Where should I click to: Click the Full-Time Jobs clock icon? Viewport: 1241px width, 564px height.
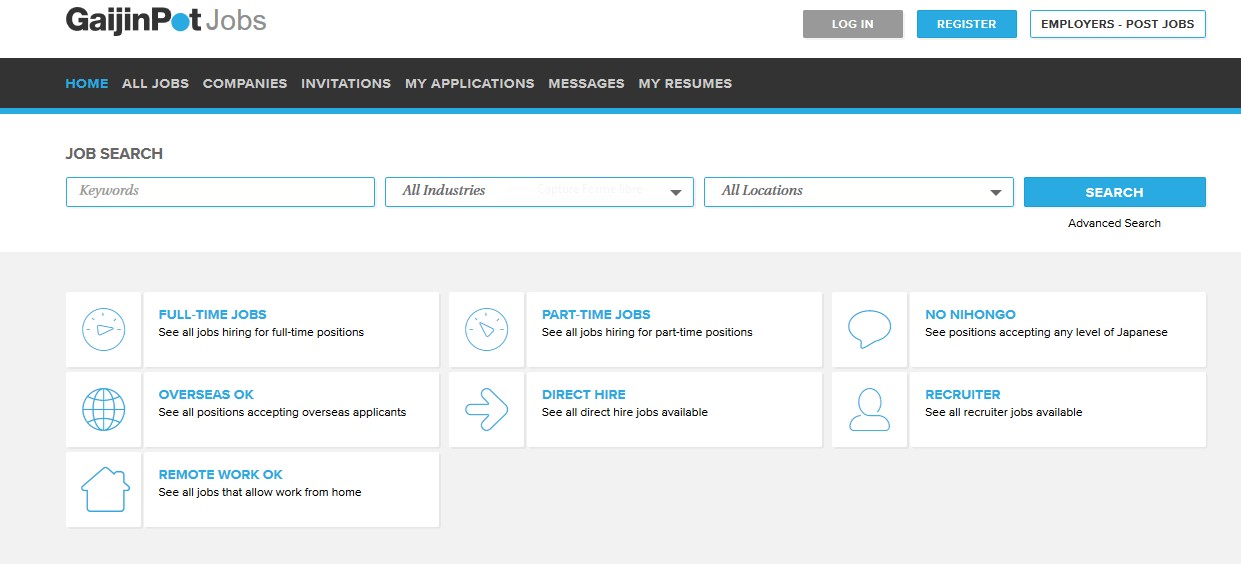[x=104, y=330]
